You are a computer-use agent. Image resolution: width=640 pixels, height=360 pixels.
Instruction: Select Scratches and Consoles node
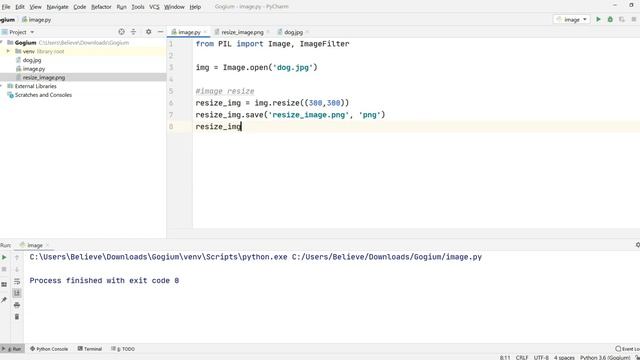43,95
